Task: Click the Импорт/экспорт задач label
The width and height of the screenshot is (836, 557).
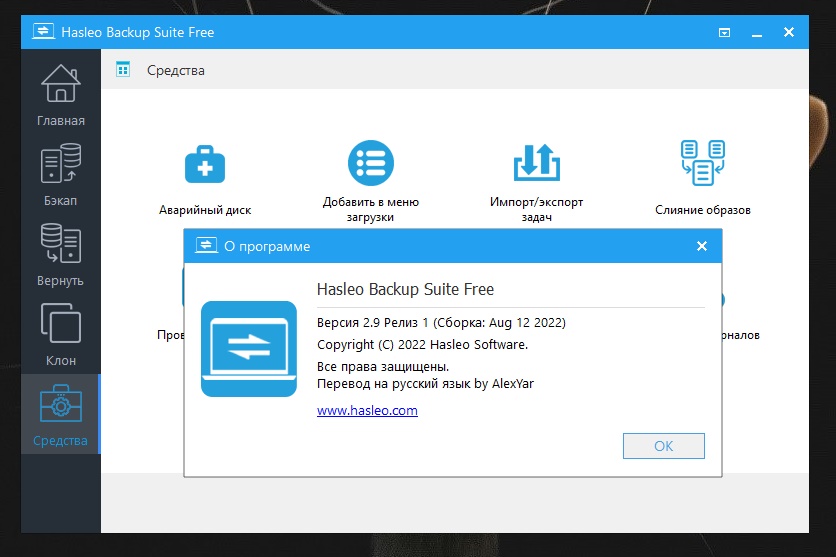Action: click(x=536, y=209)
